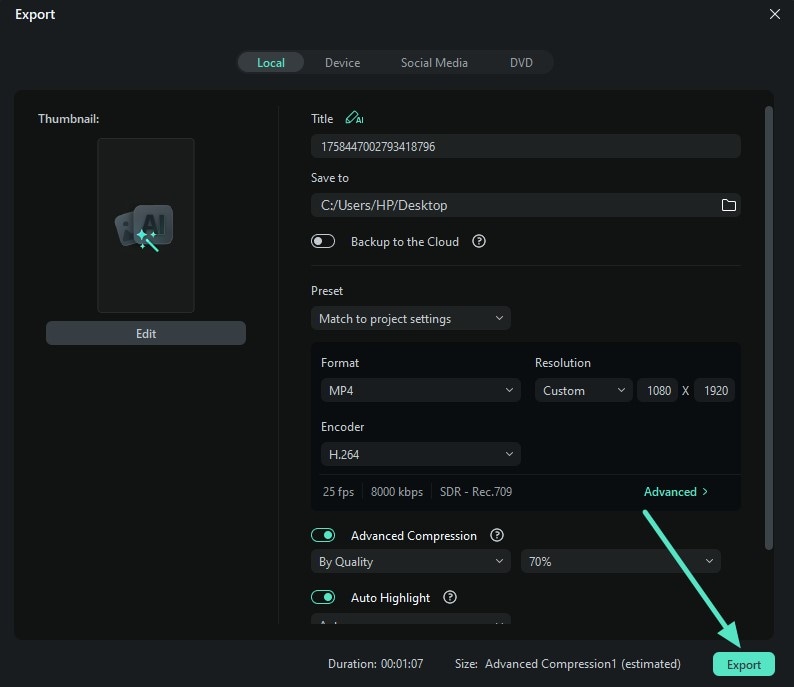Viewport: 794px width, 687px height.
Task: Open the folder browser for Save to
Action: tap(728, 205)
